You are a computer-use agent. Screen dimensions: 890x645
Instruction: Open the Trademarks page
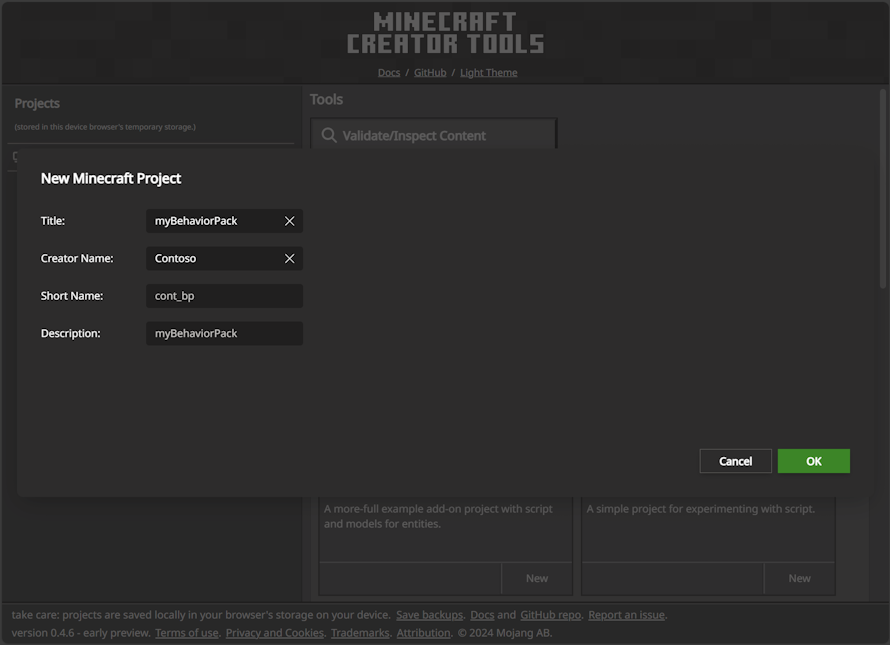pyautogui.click(x=359, y=632)
